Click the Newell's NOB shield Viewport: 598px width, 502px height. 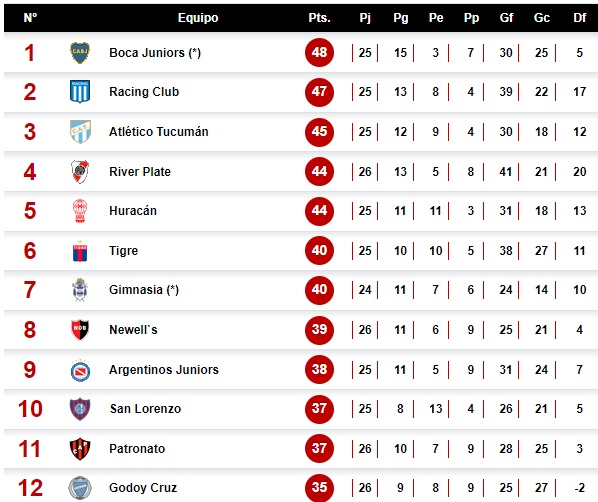pyautogui.click(x=80, y=330)
